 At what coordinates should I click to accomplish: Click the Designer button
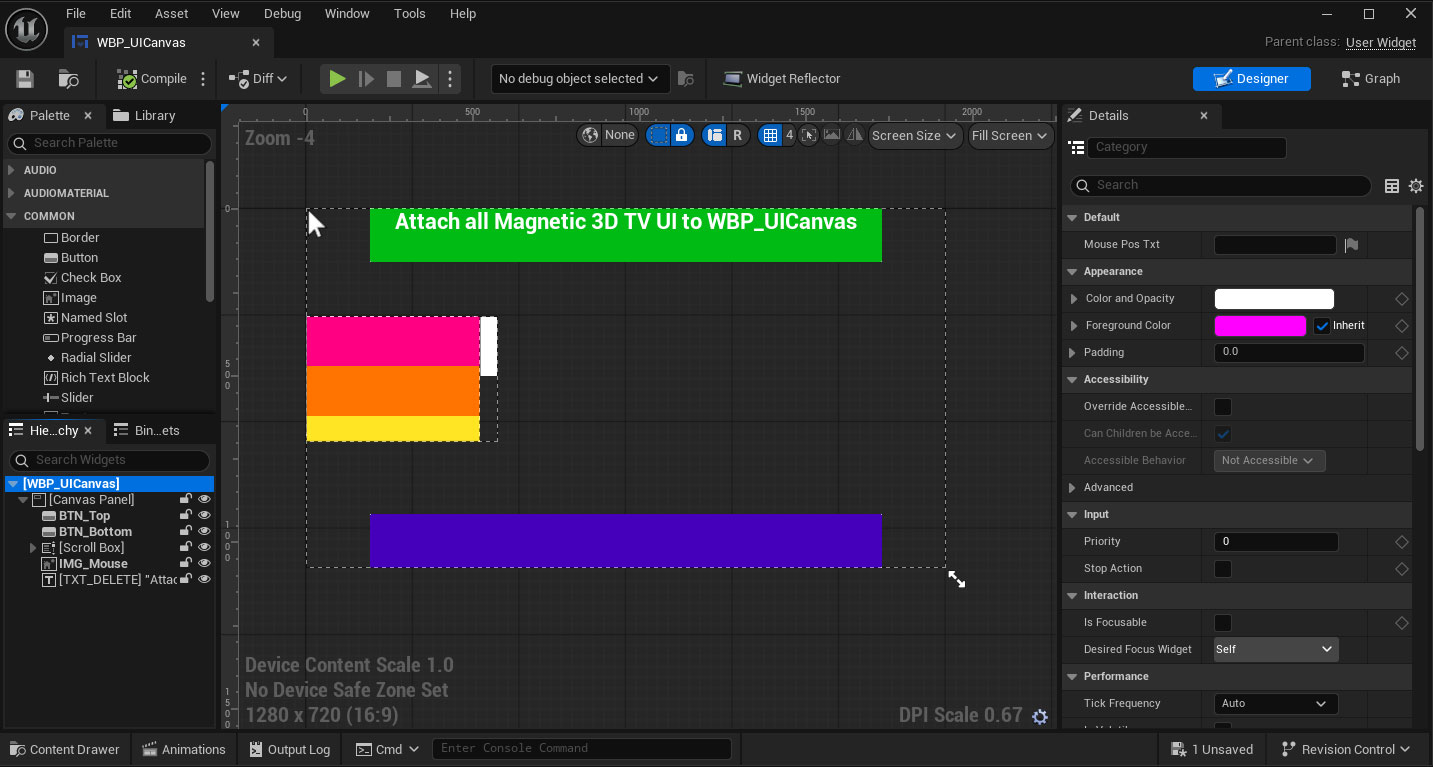tap(1252, 79)
